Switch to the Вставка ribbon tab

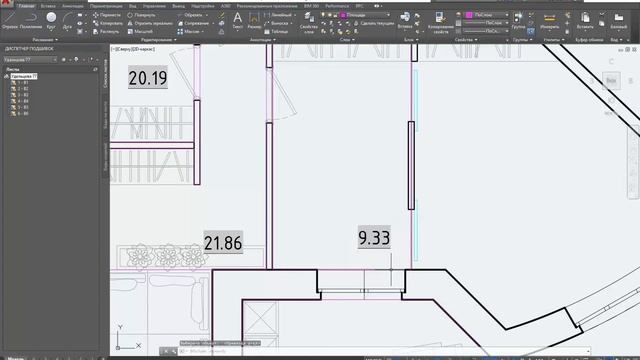click(x=48, y=6)
